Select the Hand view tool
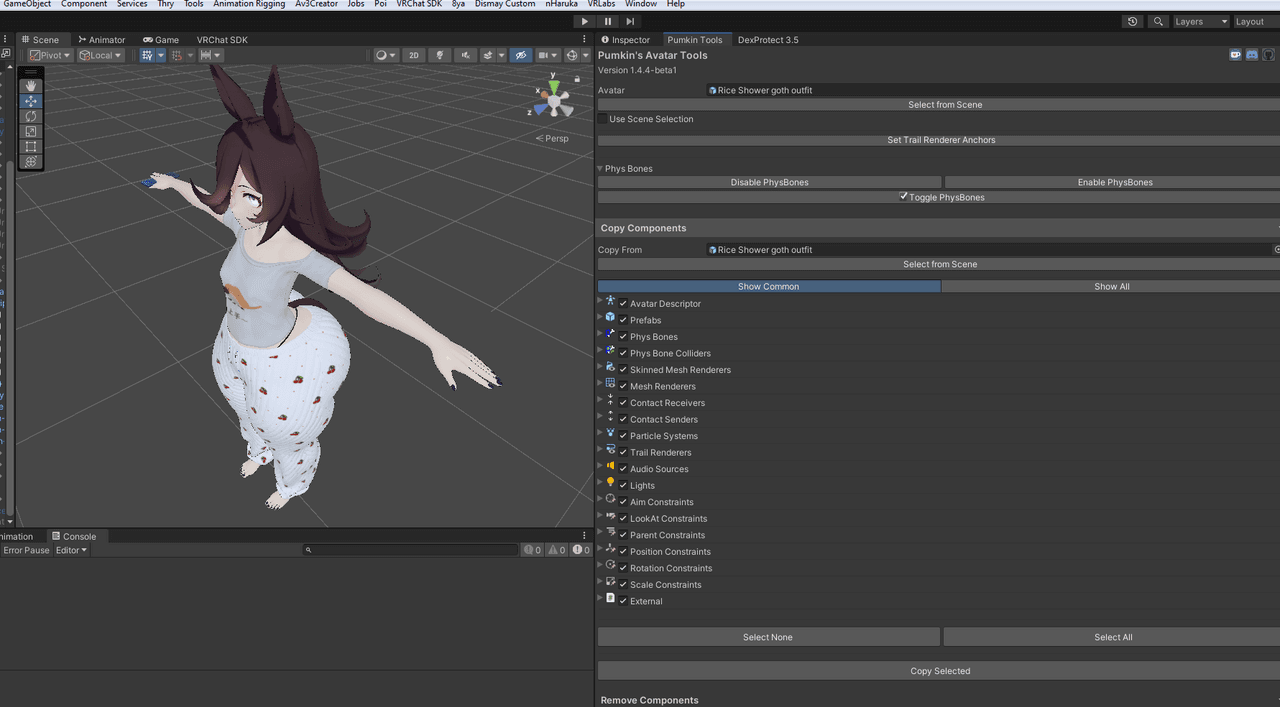This screenshot has height=707, width=1280. (31, 86)
